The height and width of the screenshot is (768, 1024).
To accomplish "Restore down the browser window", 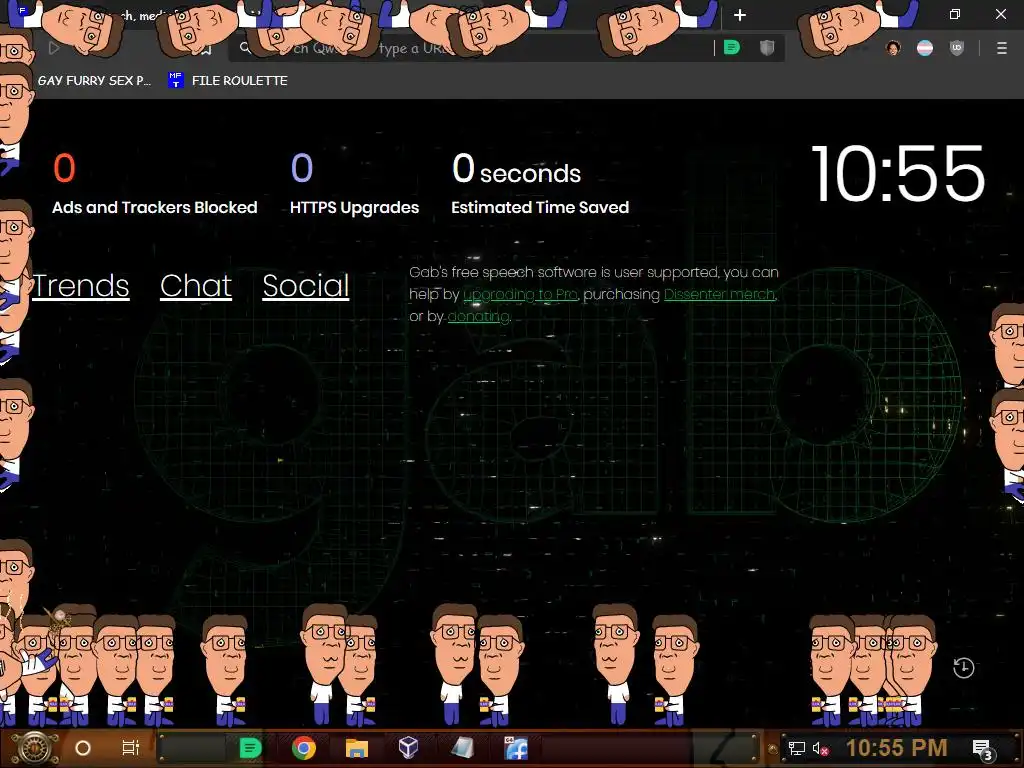I will pos(955,14).
